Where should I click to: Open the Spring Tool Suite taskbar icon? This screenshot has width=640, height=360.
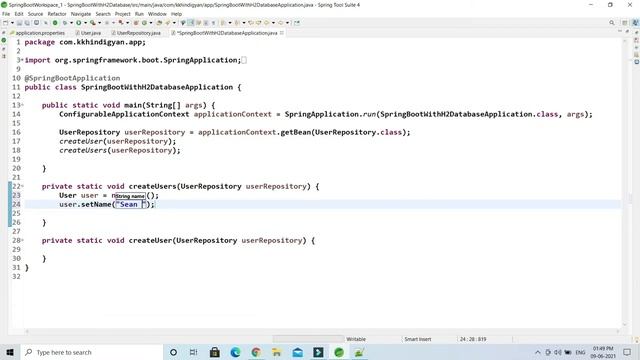tap(339, 352)
